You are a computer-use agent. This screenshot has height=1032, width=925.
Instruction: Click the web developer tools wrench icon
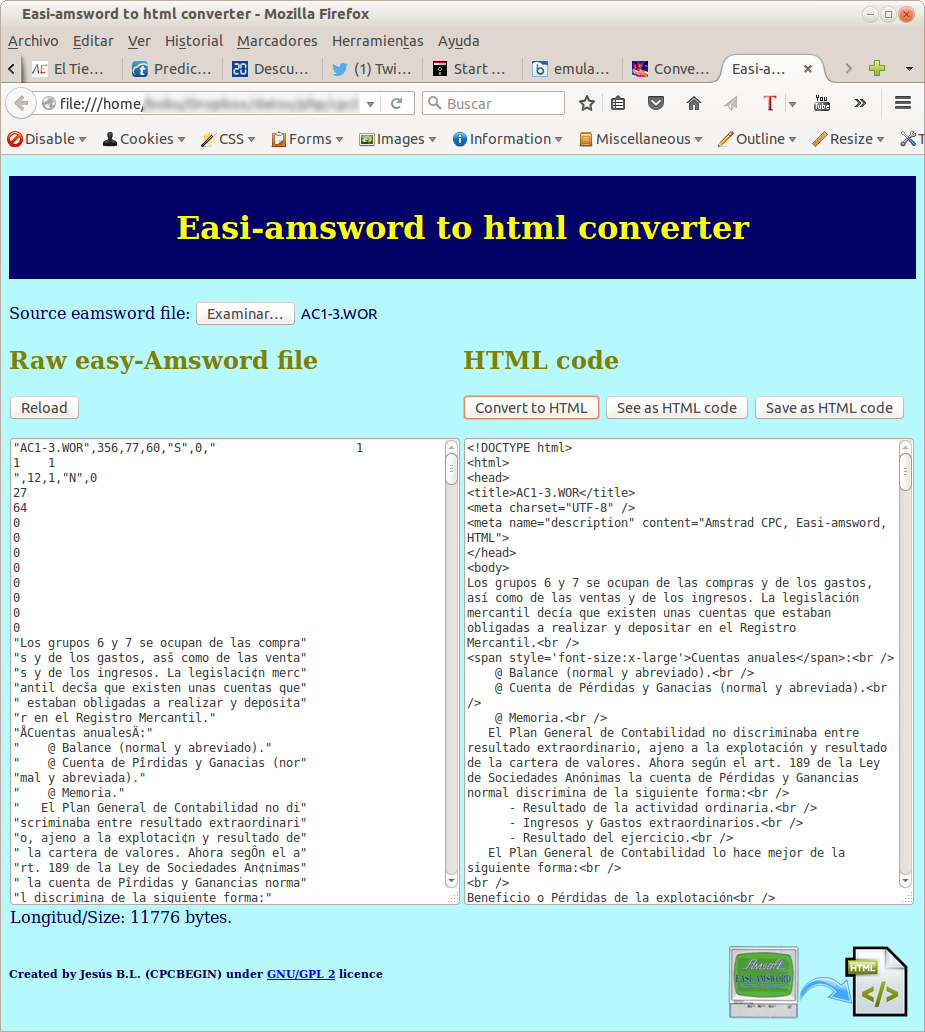pos(909,139)
